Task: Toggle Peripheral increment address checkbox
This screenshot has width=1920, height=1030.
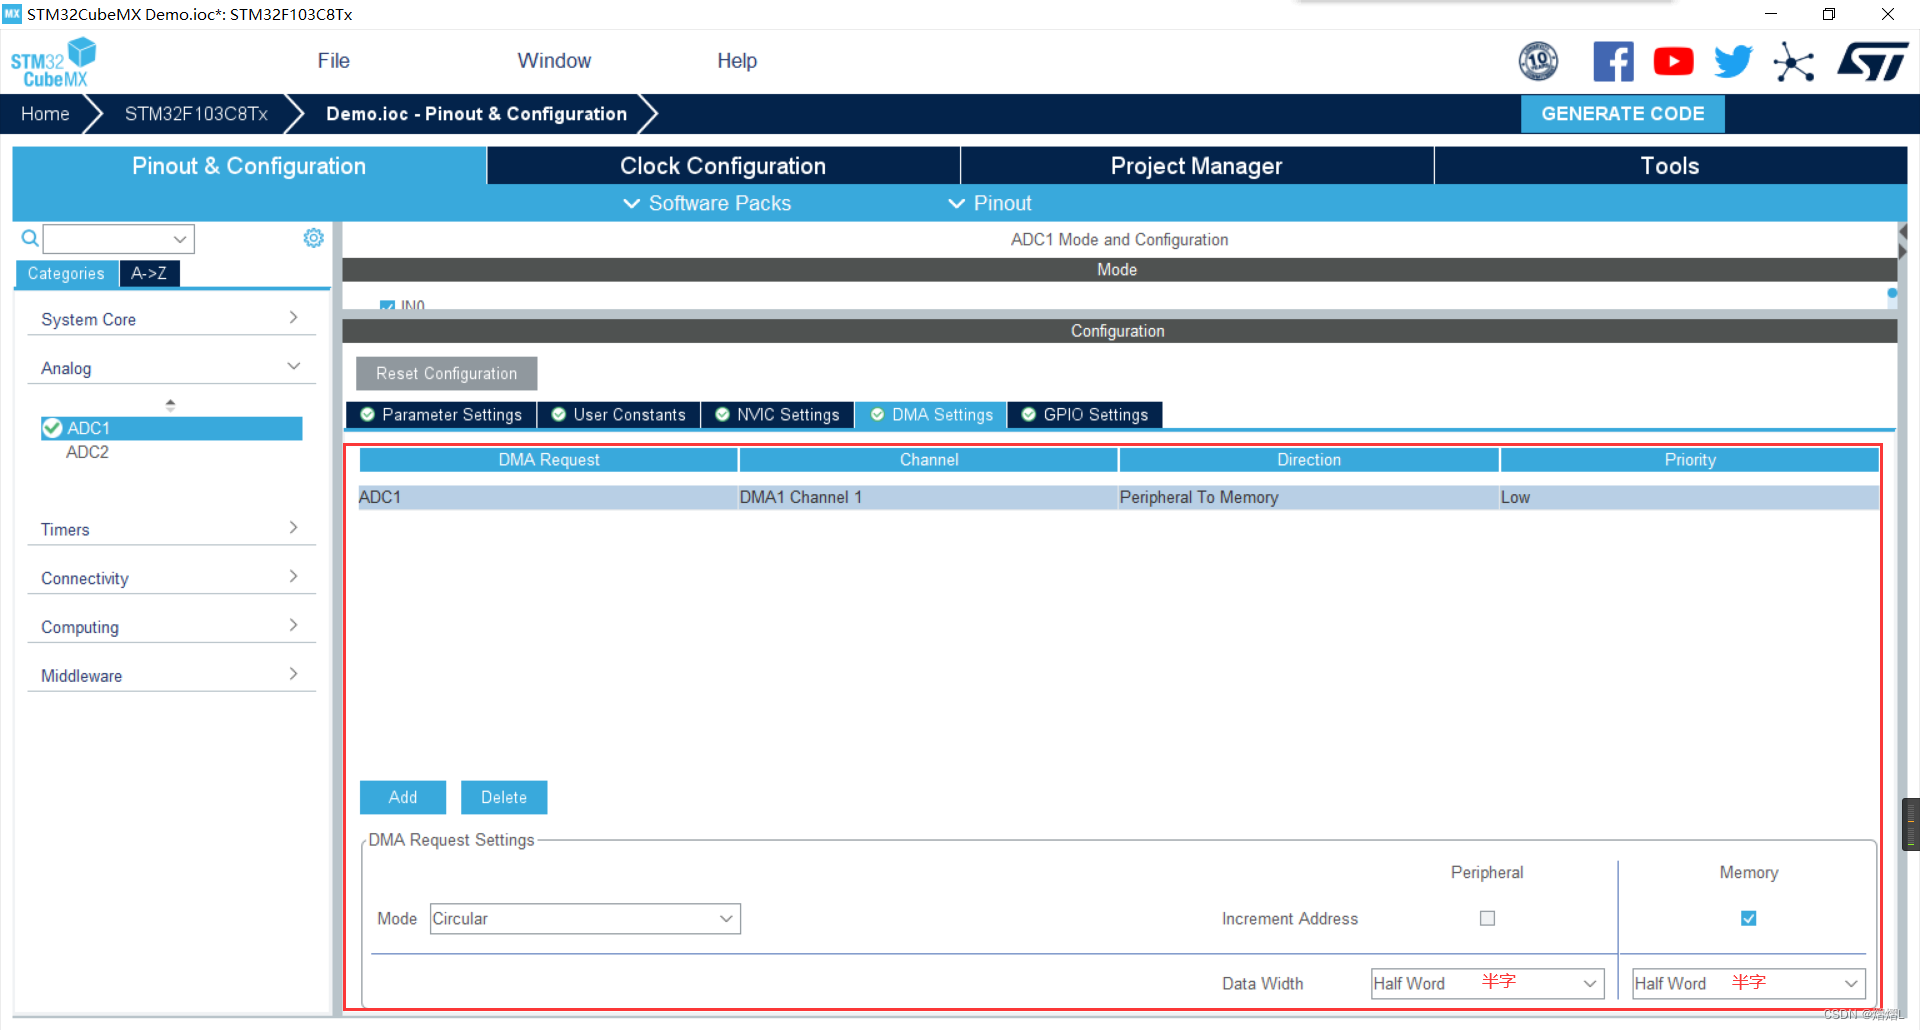Action: coord(1487,918)
